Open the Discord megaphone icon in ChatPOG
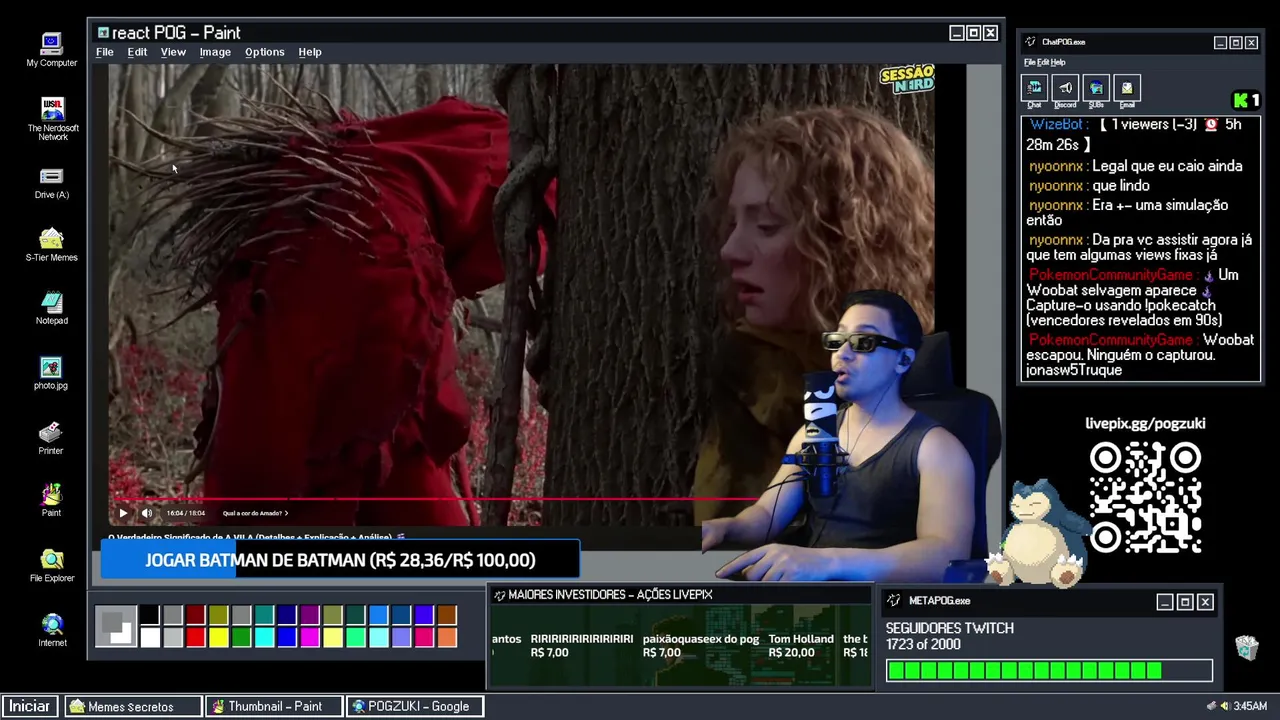The width and height of the screenshot is (1280, 720). (x=1065, y=88)
